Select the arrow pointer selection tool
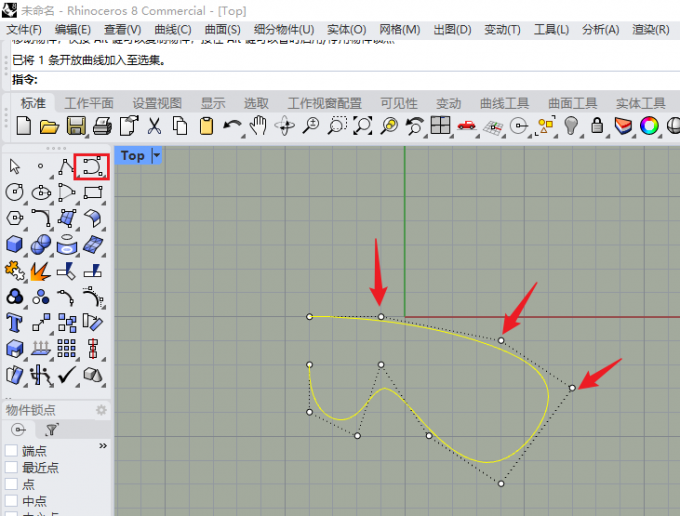Screen dimensions: 680x516 pos(14,167)
